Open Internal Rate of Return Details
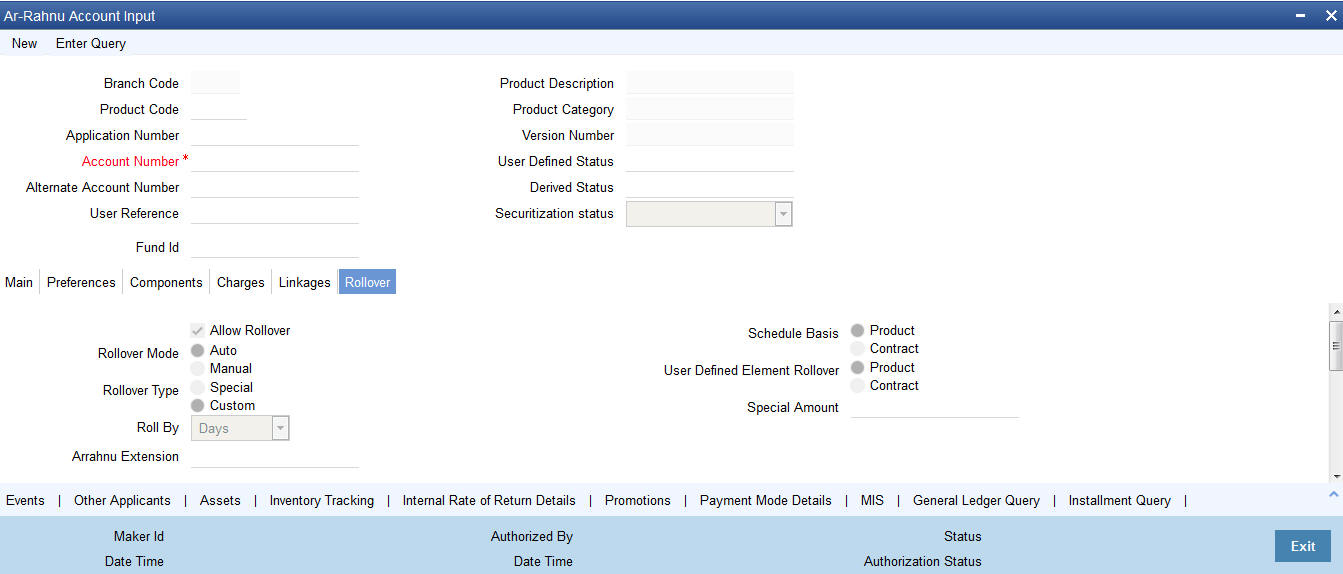Image resolution: width=1343 pixels, height=574 pixels. 489,500
